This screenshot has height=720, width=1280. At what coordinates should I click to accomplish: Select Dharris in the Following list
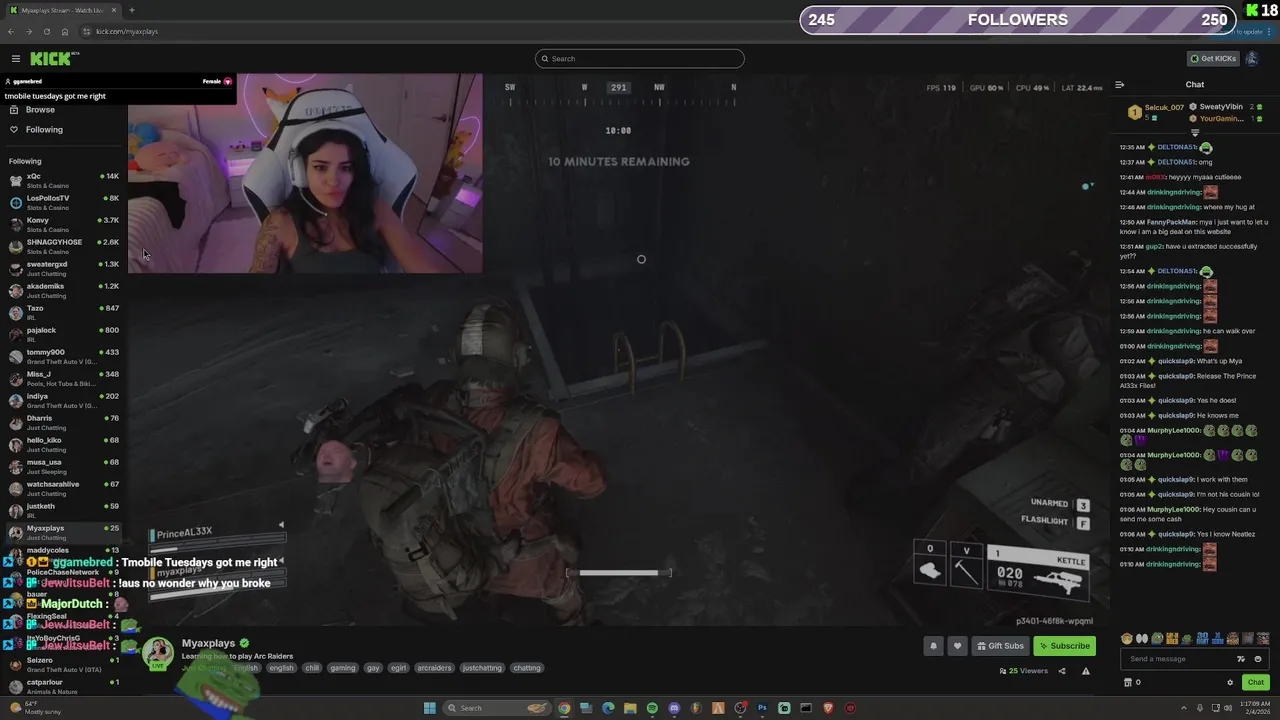[64, 423]
